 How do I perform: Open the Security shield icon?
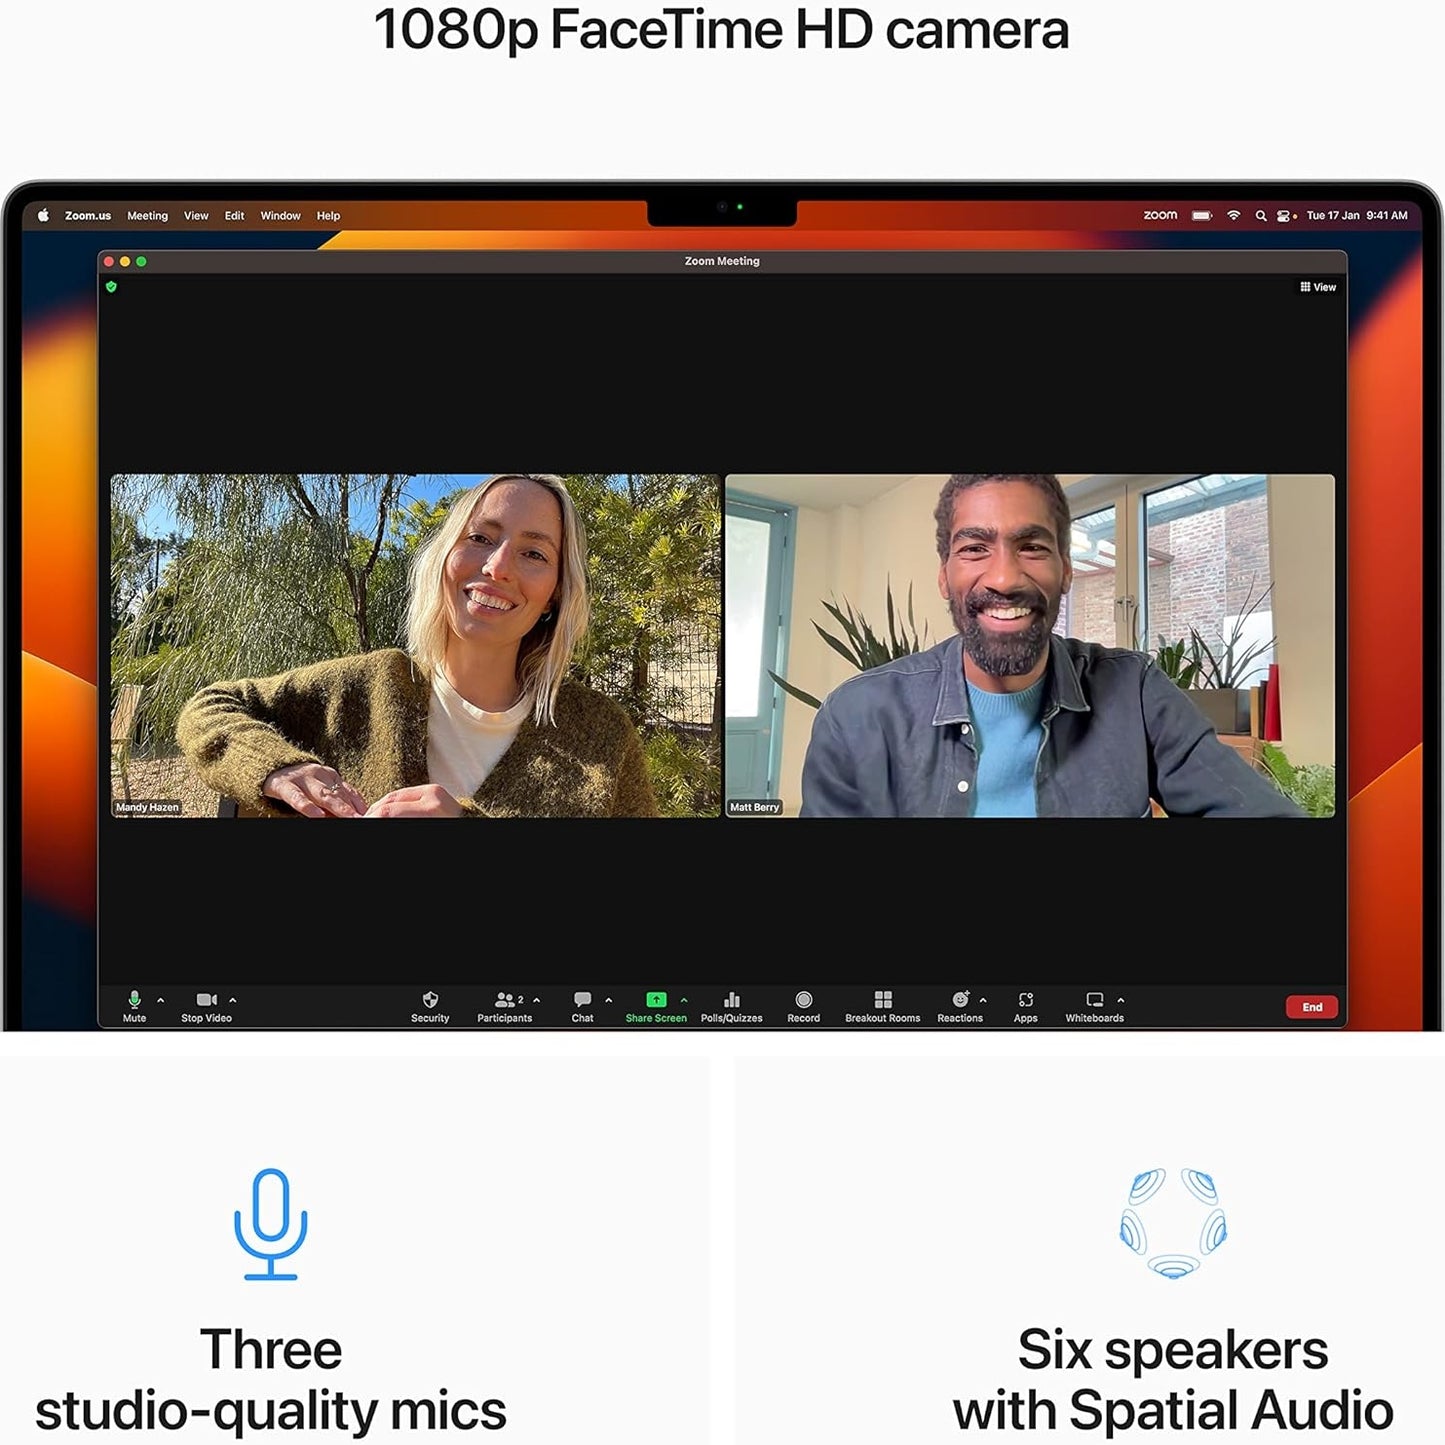pyautogui.click(x=430, y=1000)
